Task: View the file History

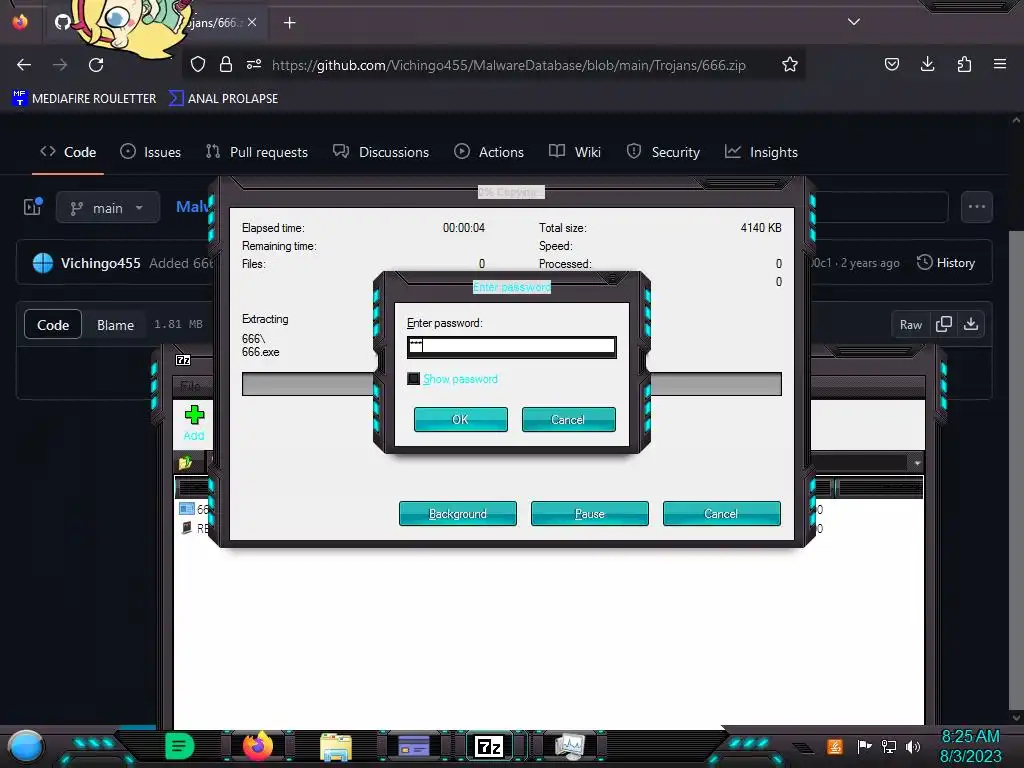Action: click(946, 263)
